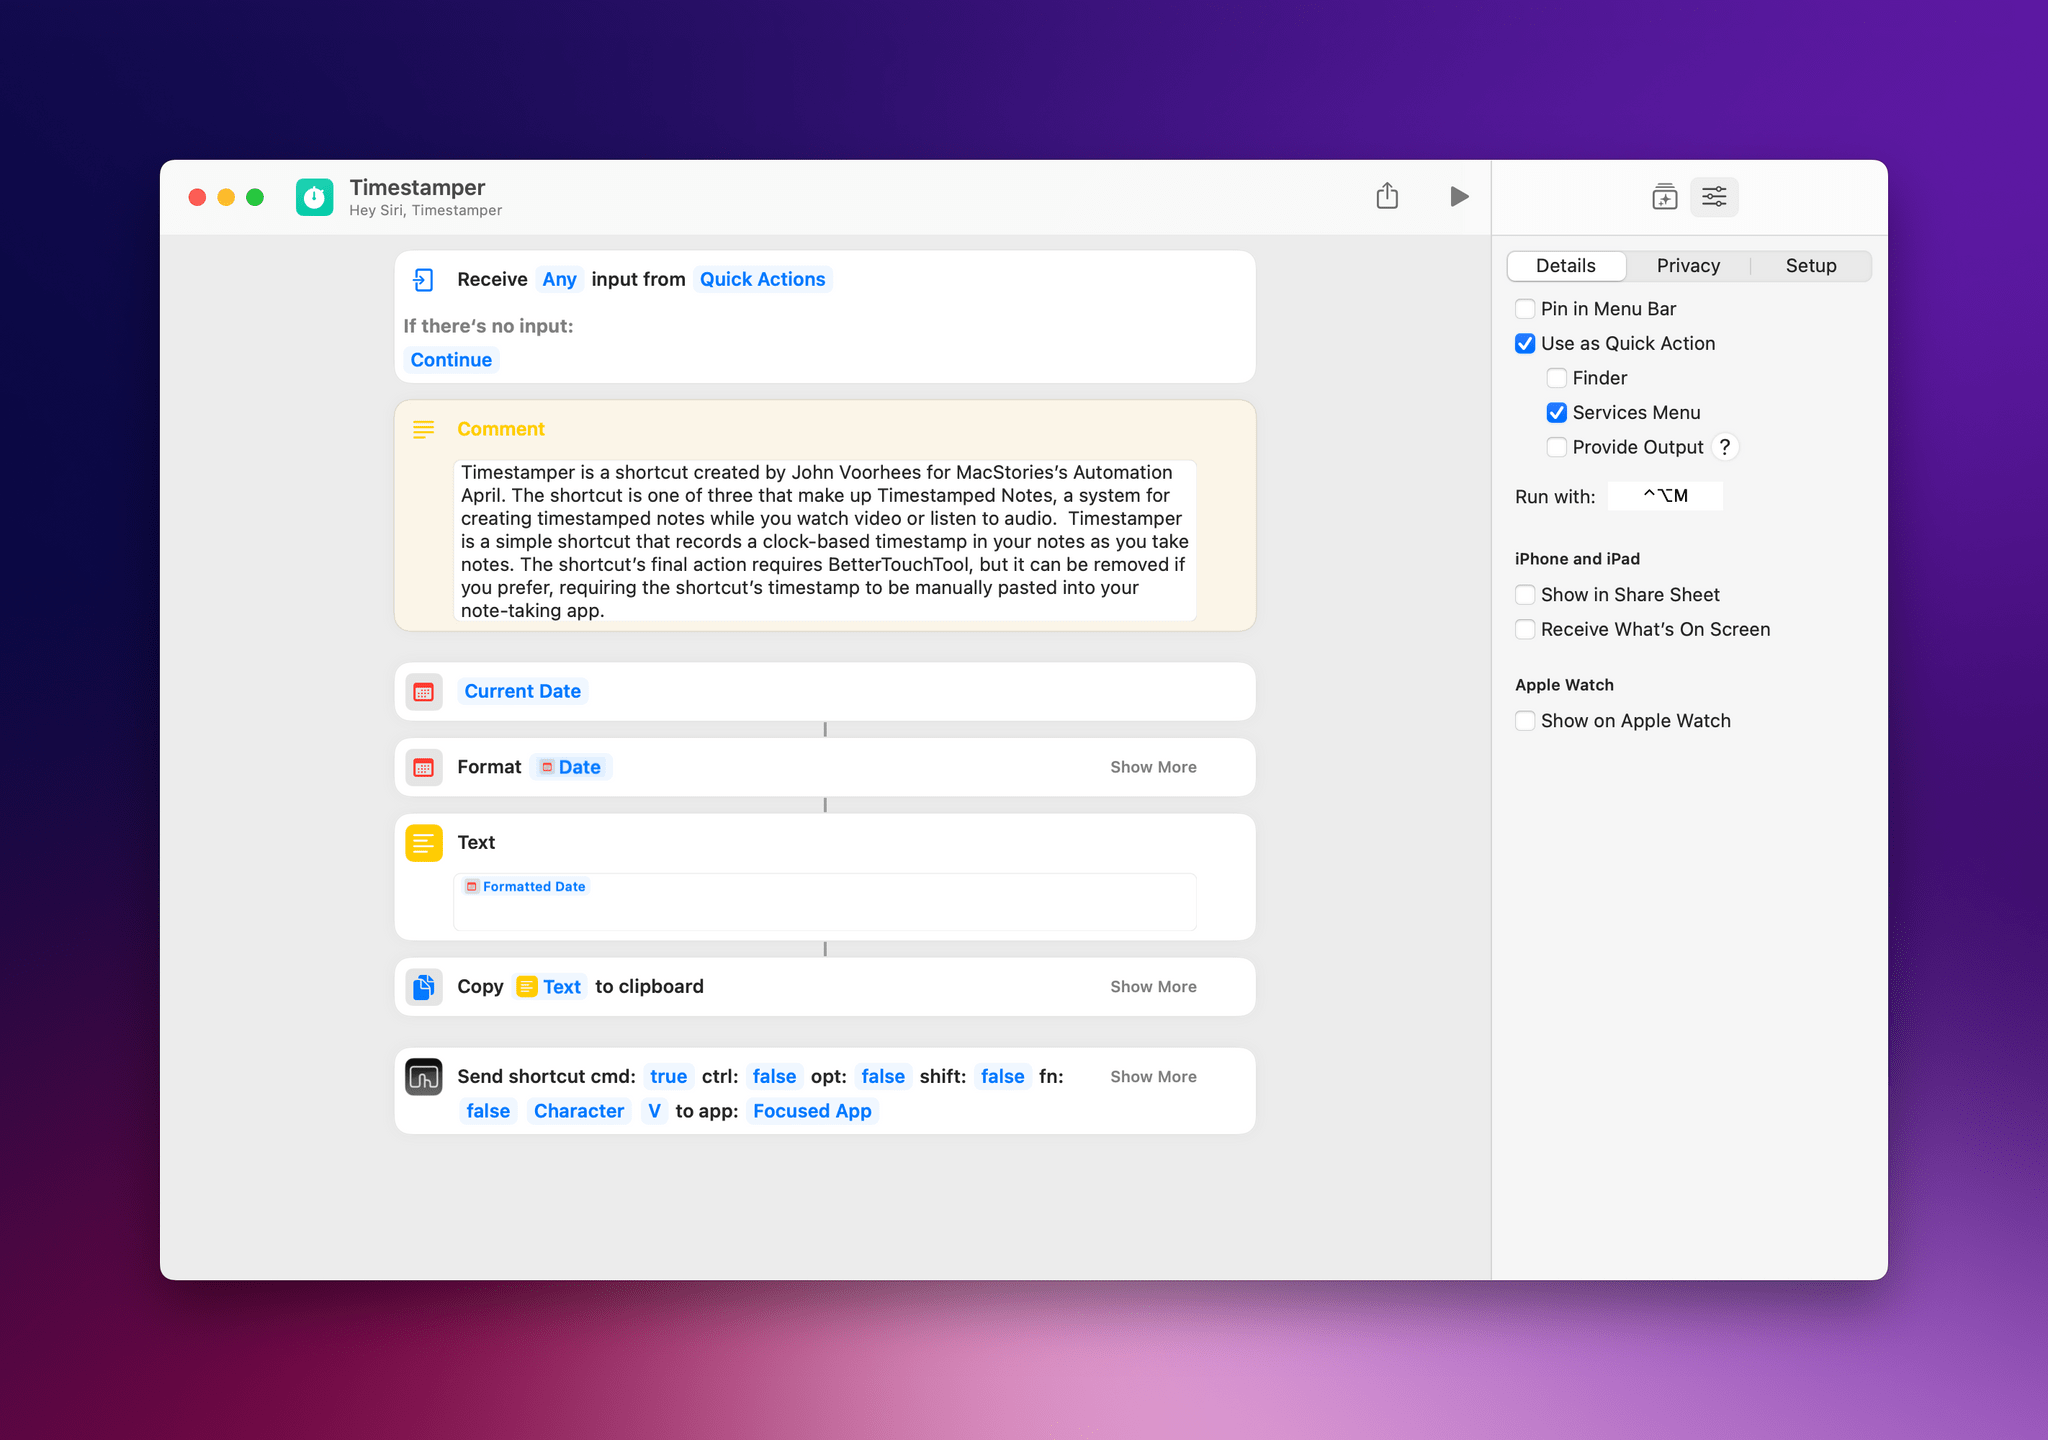Click the yellow Text action icon
Viewport: 2048px width, 1440px height.
click(x=424, y=843)
